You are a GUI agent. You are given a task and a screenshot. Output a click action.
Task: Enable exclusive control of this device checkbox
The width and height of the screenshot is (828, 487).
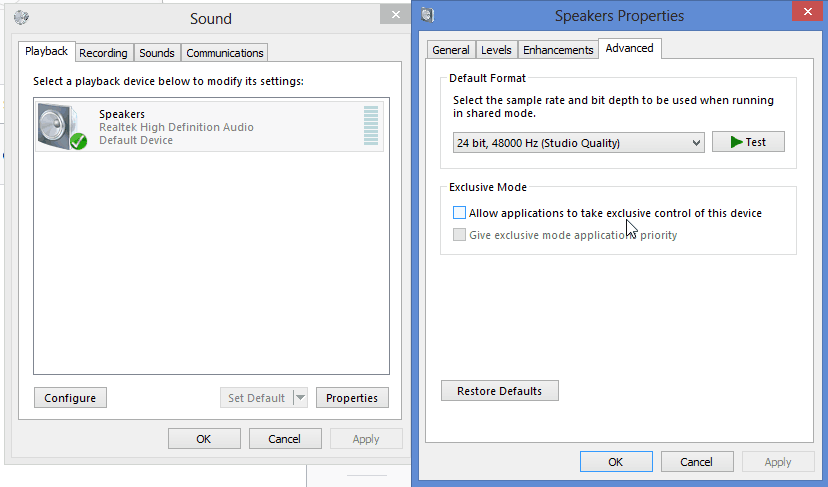[459, 213]
